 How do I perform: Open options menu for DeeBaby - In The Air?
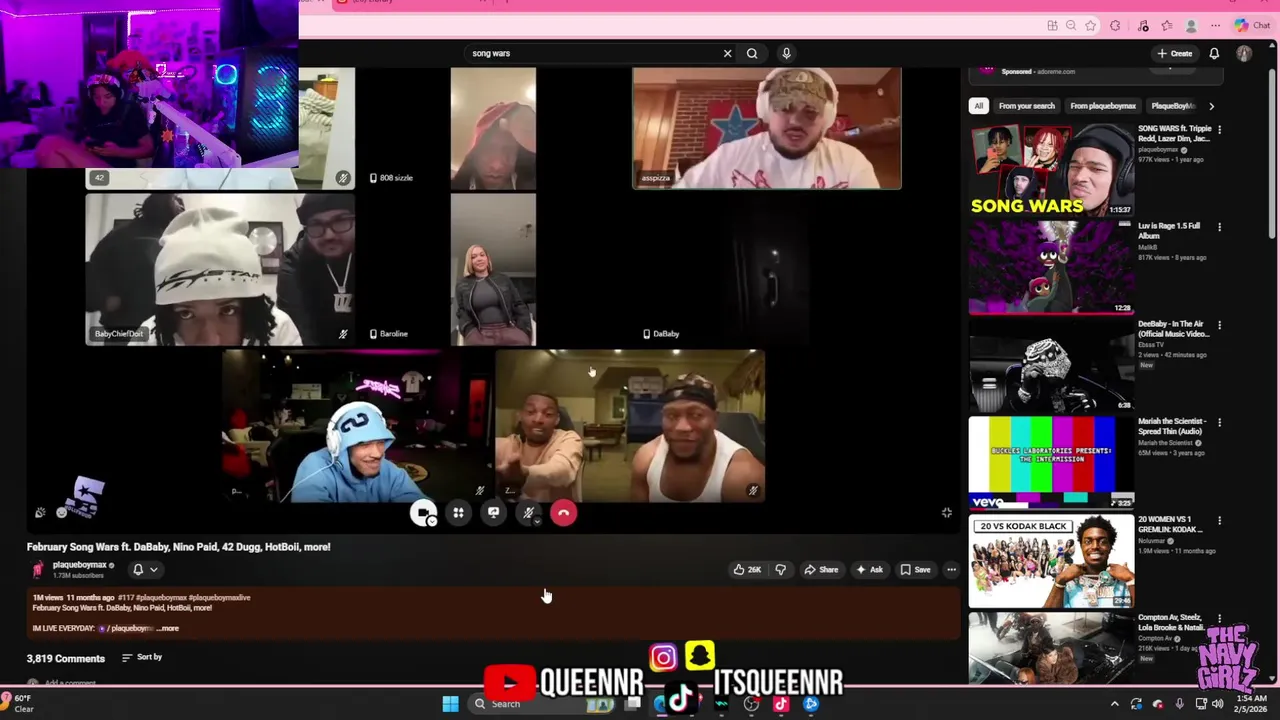1219,325
